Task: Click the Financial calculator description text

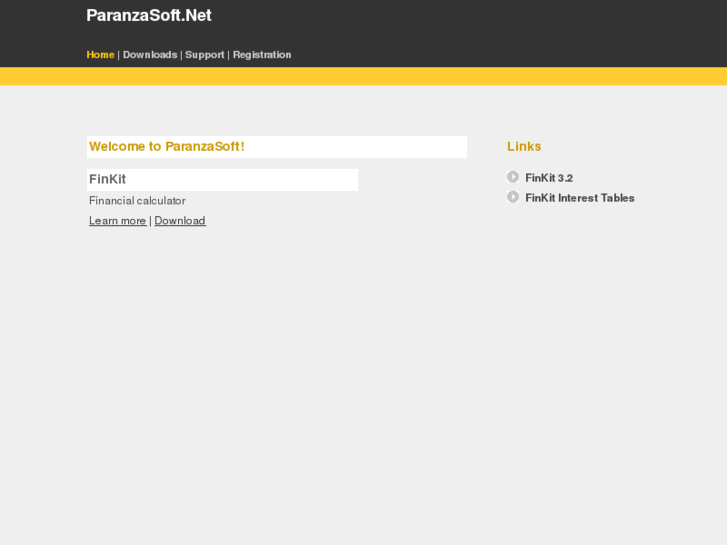Action: coord(137,201)
